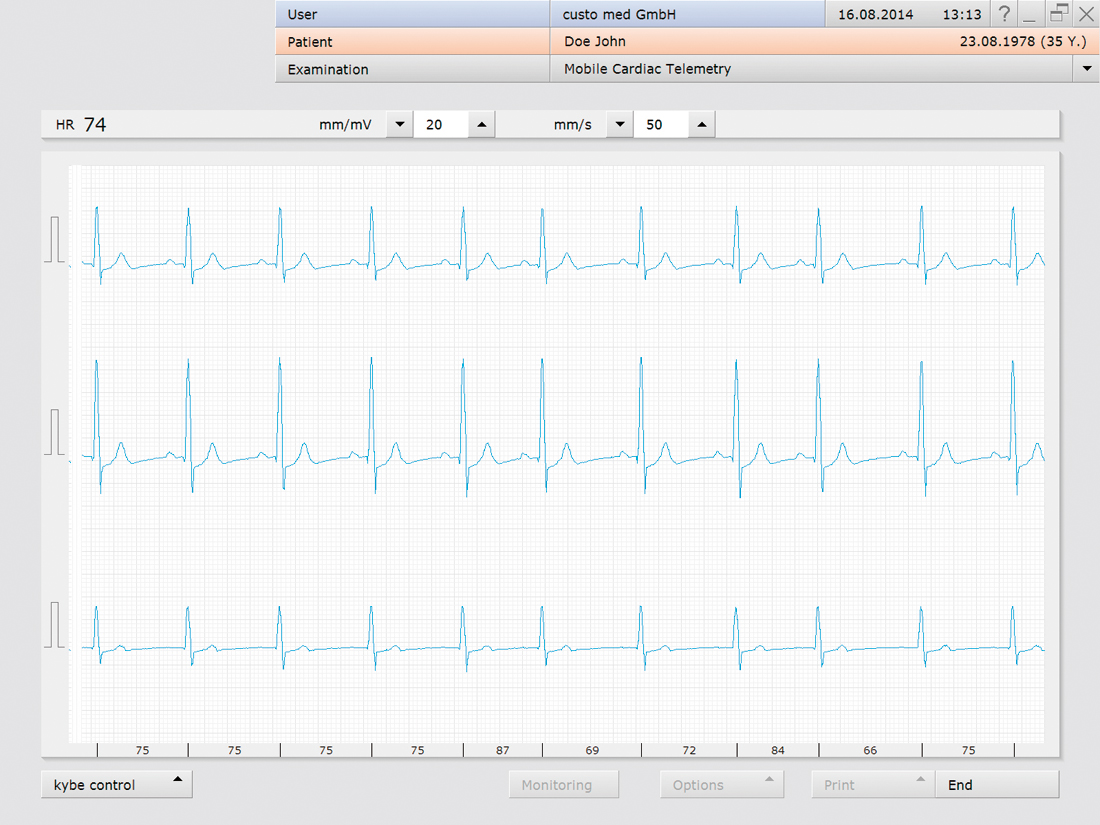Select the User row header
This screenshot has height=825, width=1100.
pyautogui.click(x=412, y=14)
